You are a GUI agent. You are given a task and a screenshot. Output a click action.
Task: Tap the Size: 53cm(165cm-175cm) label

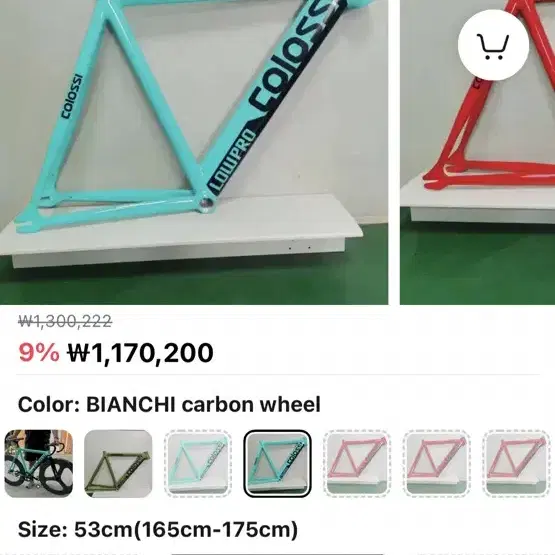[x=158, y=530]
